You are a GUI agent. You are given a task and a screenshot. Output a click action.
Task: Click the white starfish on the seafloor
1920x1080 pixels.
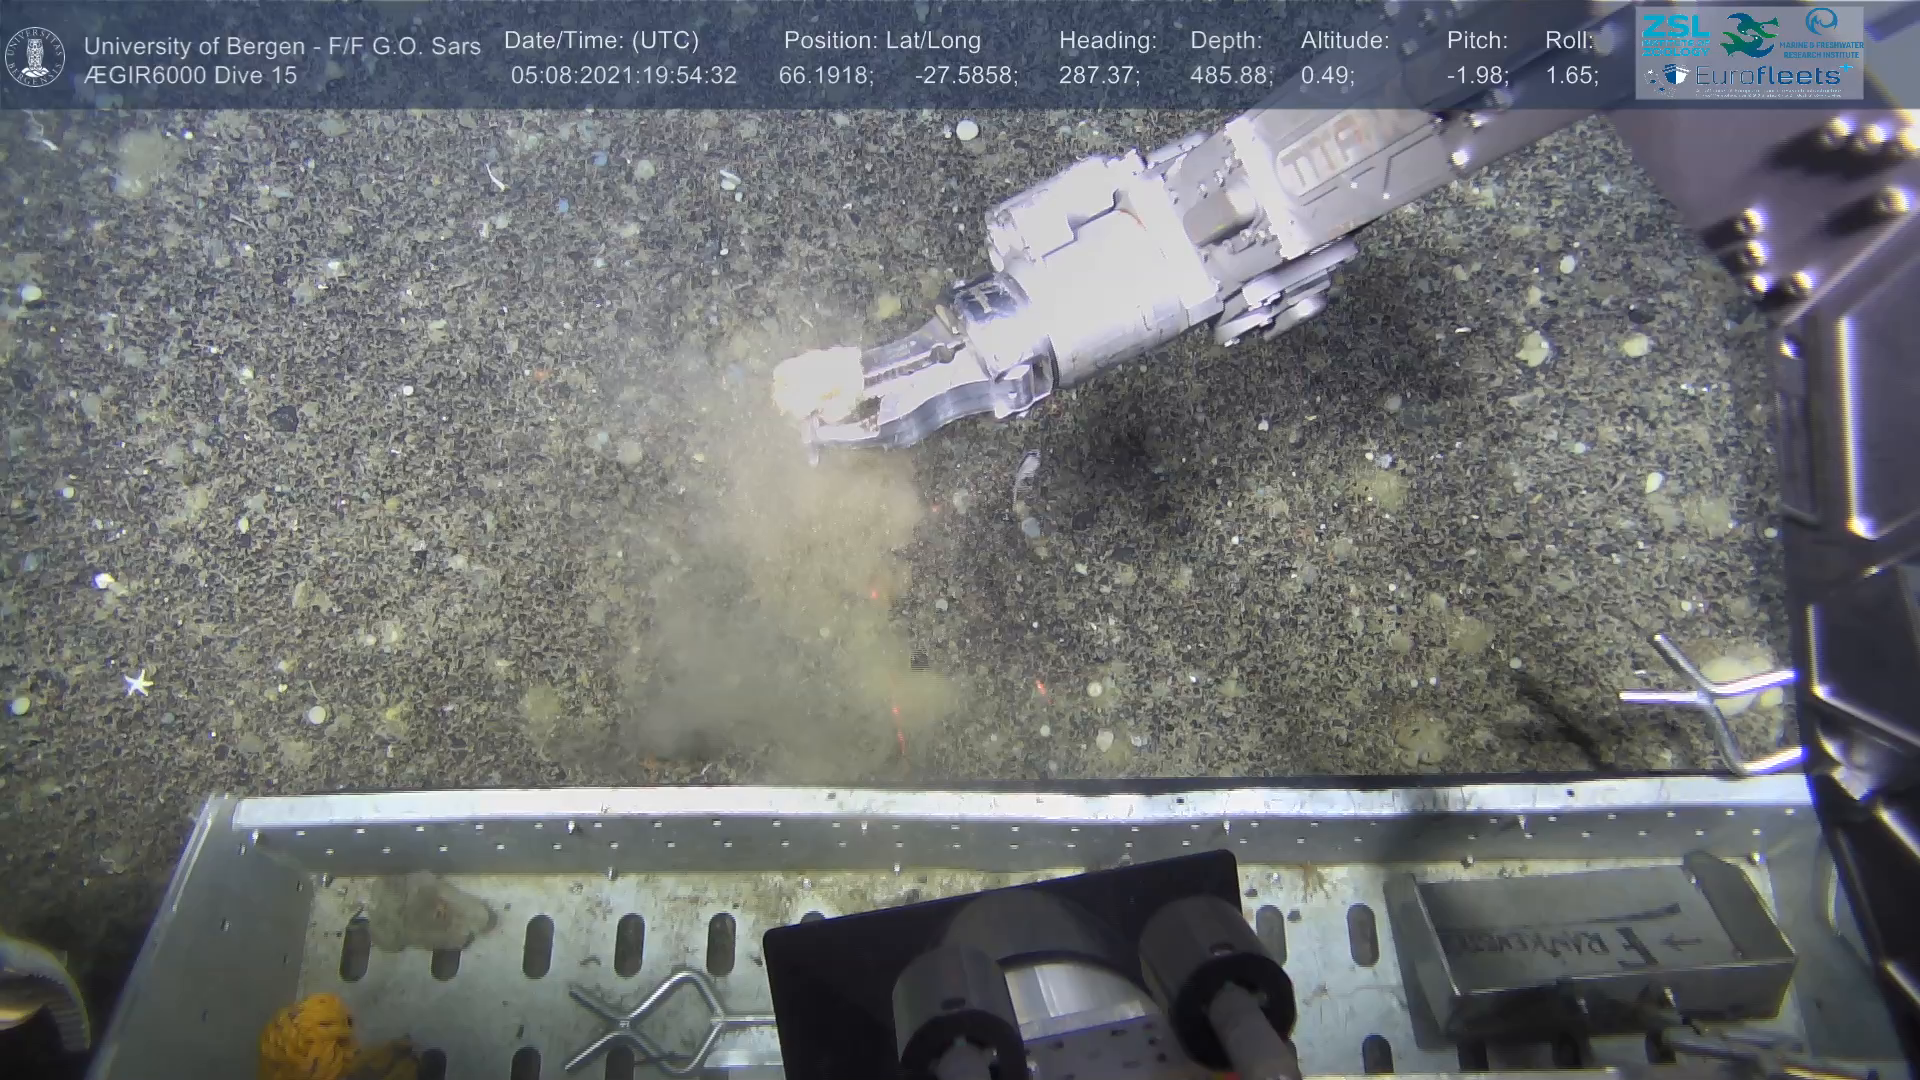137,683
